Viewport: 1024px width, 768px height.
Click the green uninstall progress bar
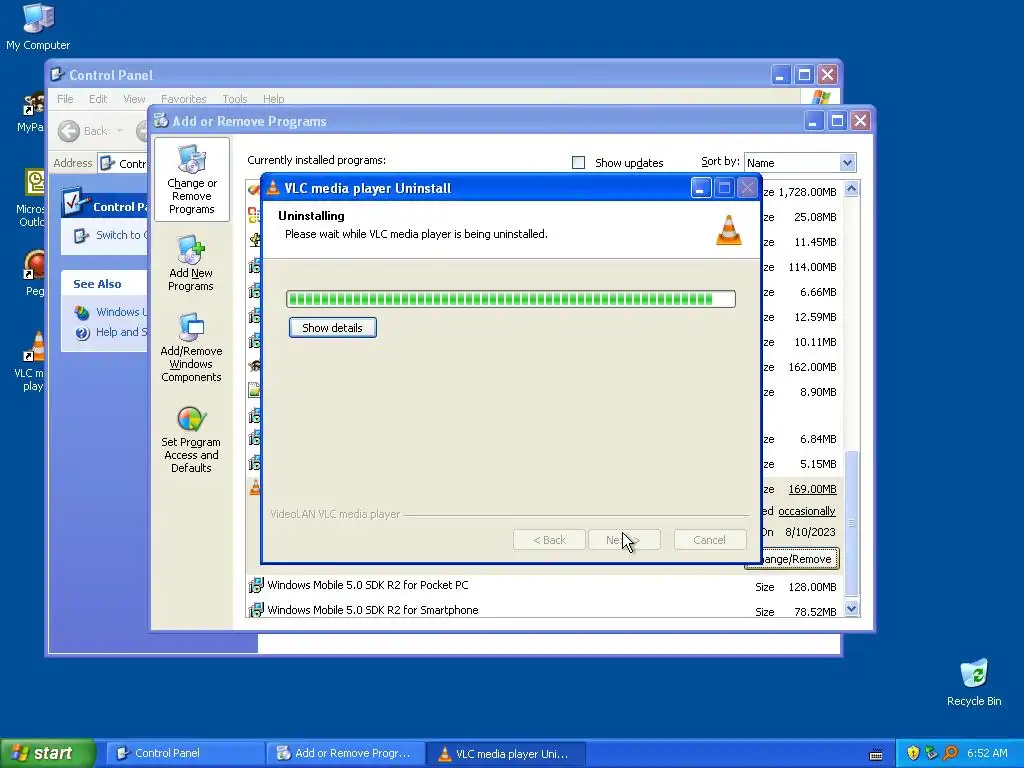[511, 299]
